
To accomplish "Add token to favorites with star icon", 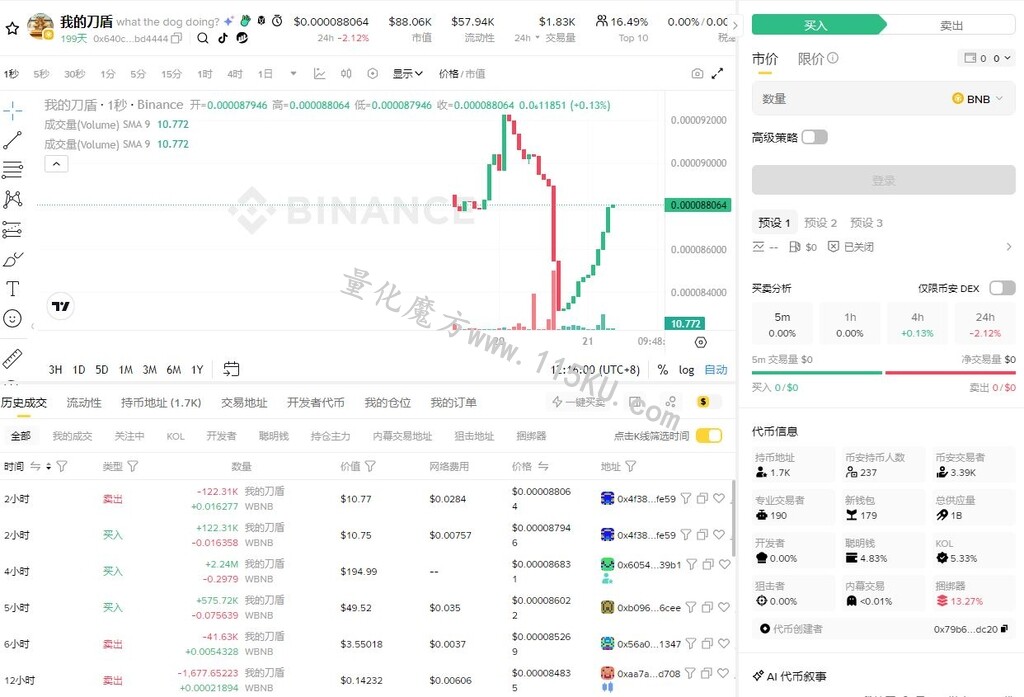I will pos(12,29).
